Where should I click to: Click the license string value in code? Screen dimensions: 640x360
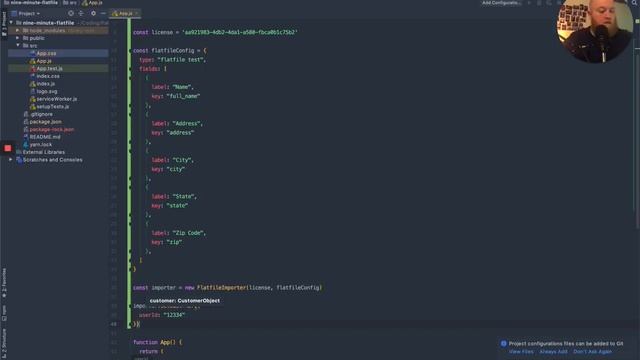click(x=240, y=32)
